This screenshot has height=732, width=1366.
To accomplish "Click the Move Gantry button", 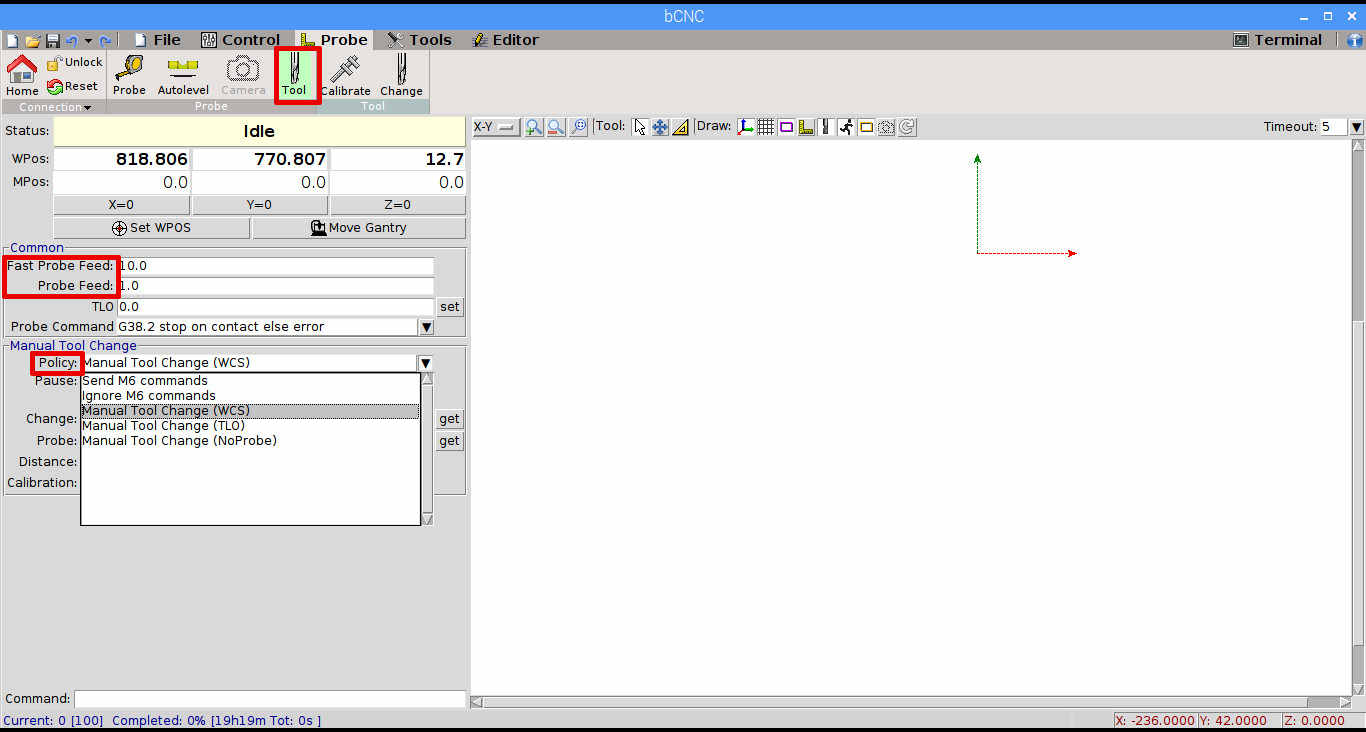I will 359,228.
